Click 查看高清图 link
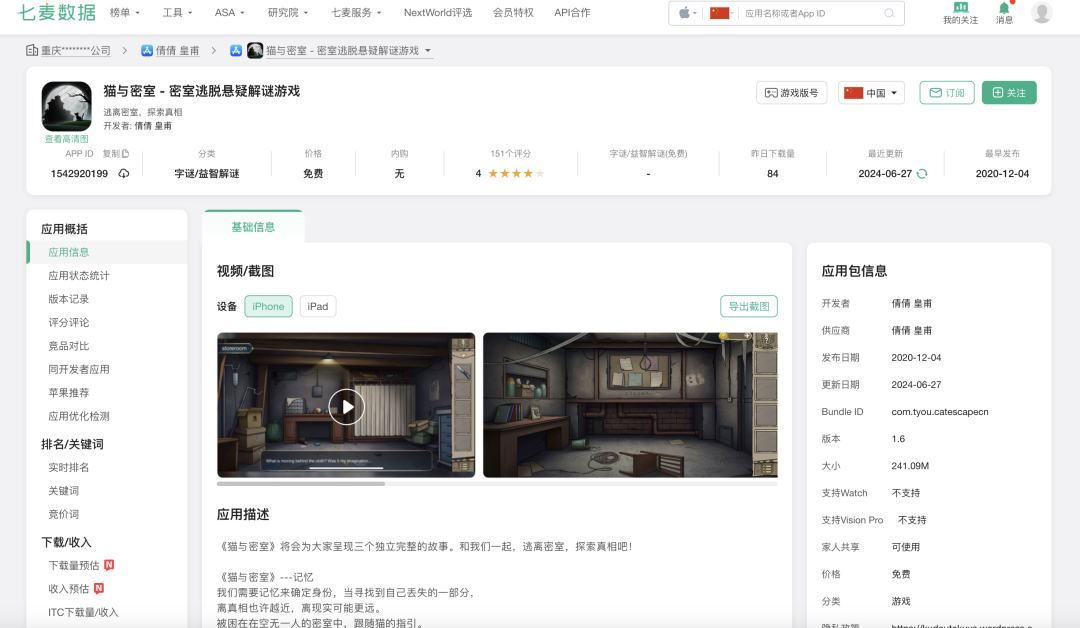 pos(67,139)
